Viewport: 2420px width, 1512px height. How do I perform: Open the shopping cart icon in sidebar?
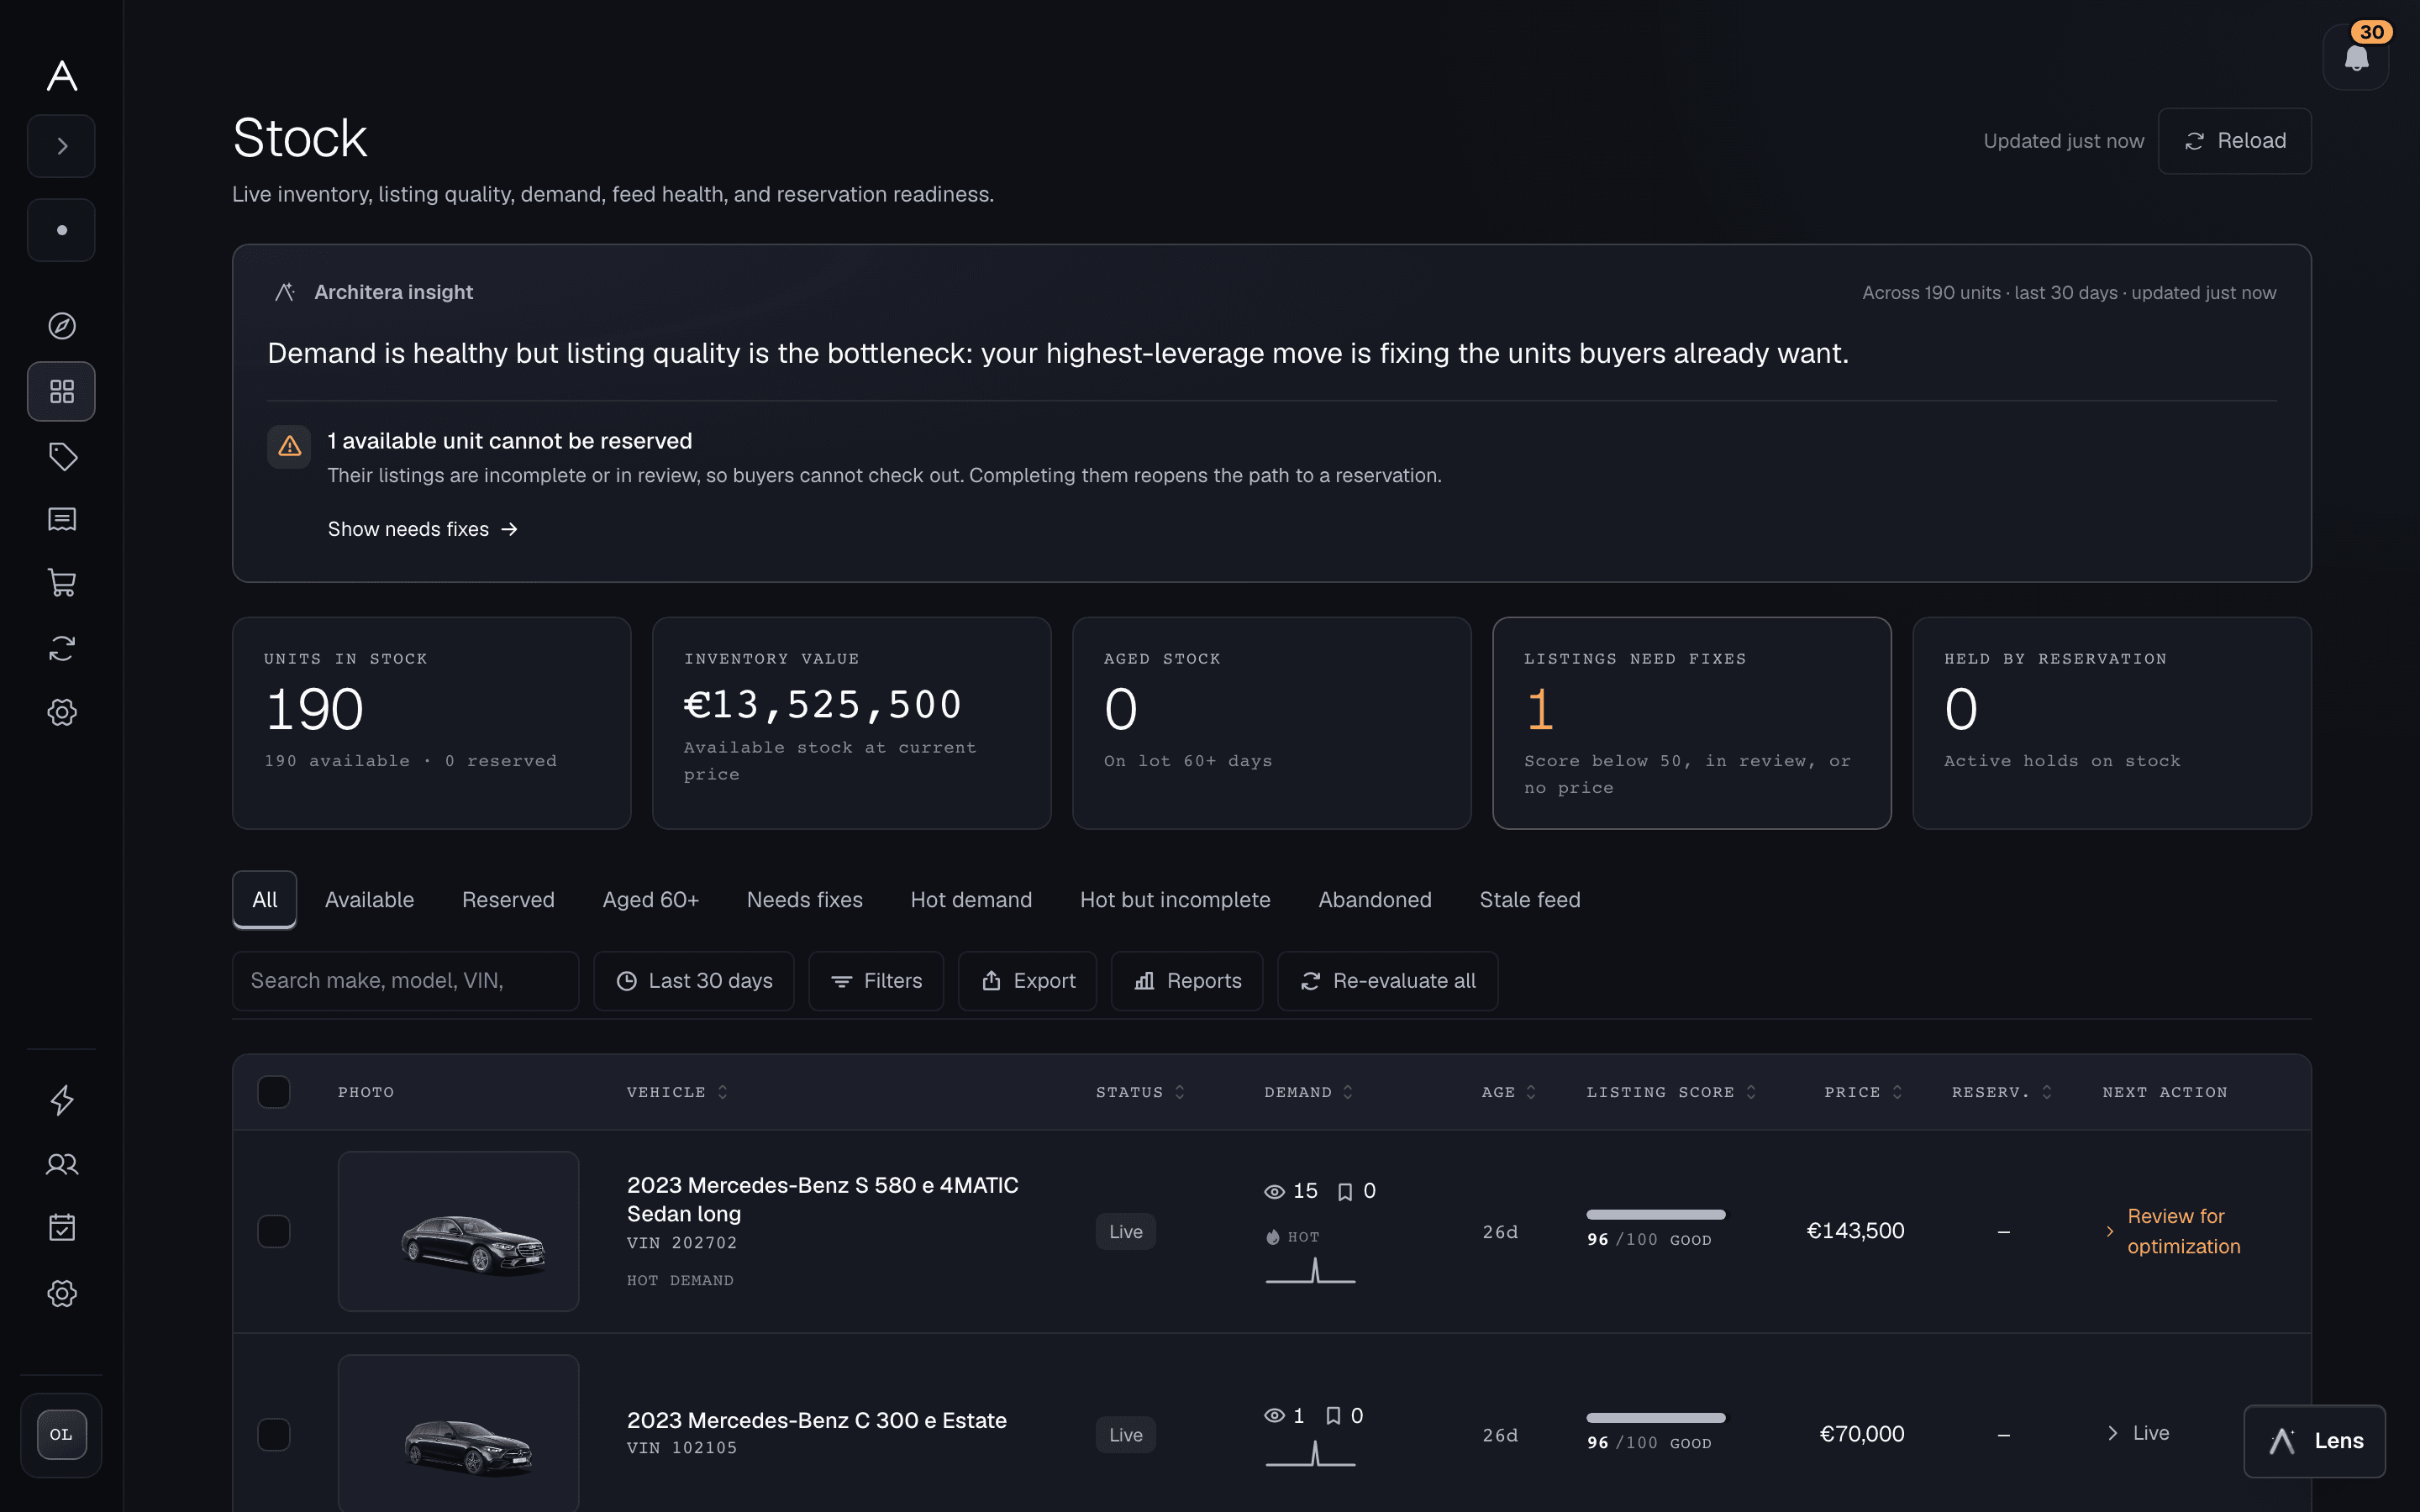(x=62, y=584)
